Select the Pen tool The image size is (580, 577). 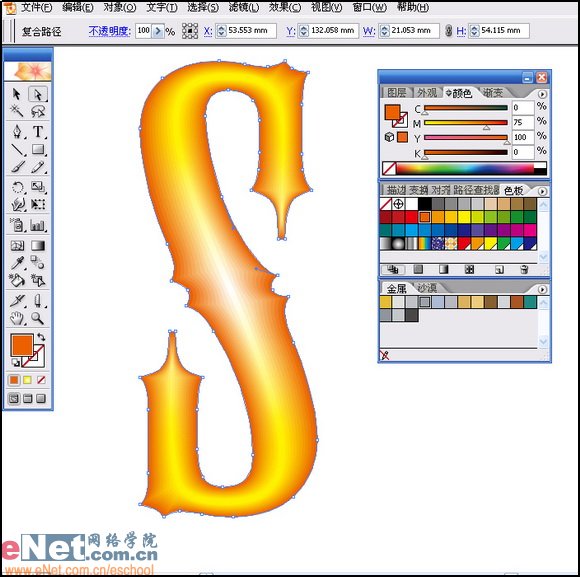click(x=17, y=131)
